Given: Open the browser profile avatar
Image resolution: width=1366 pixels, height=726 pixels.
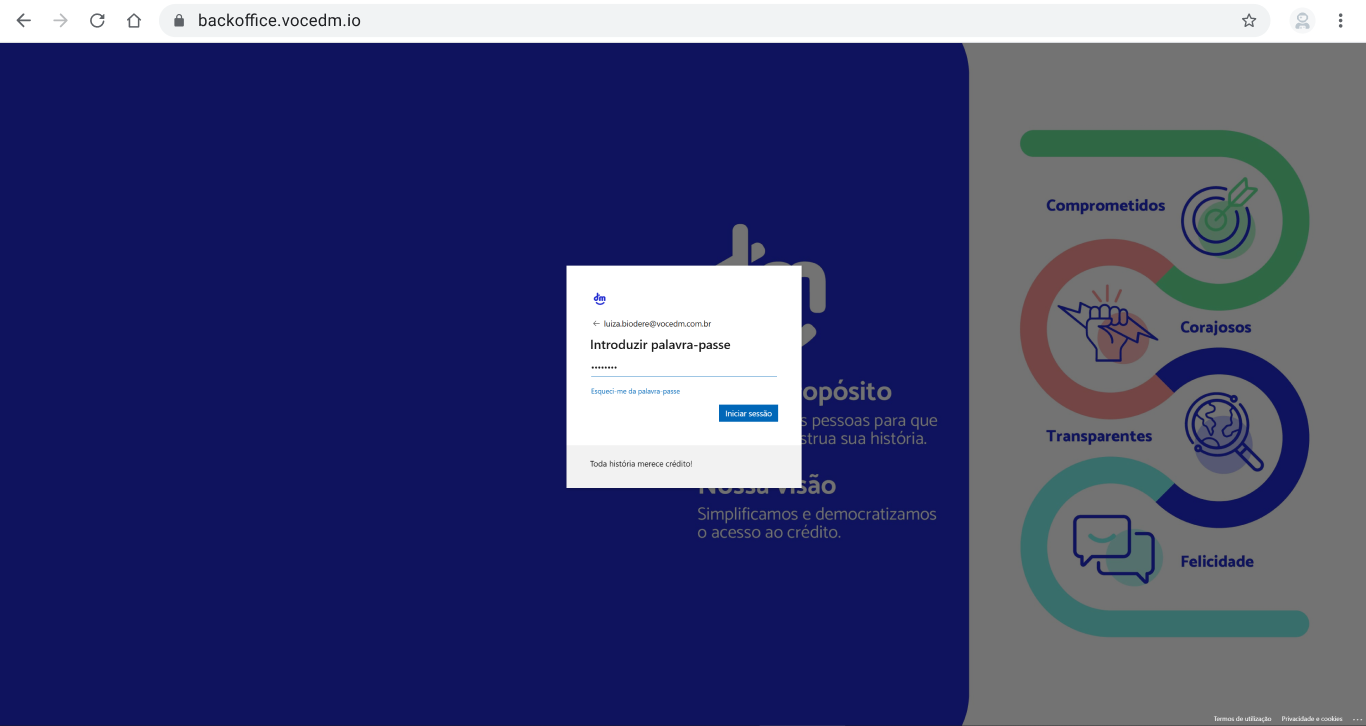Looking at the screenshot, I should 1302,20.
